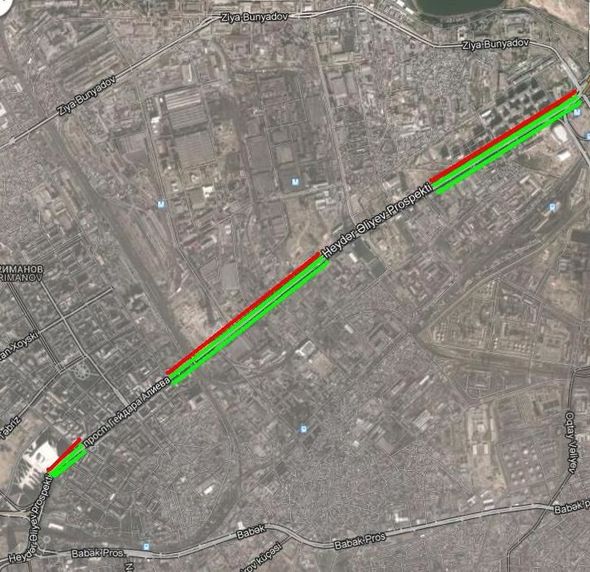Click the long red line in the avenue's middle section

point(243,313)
